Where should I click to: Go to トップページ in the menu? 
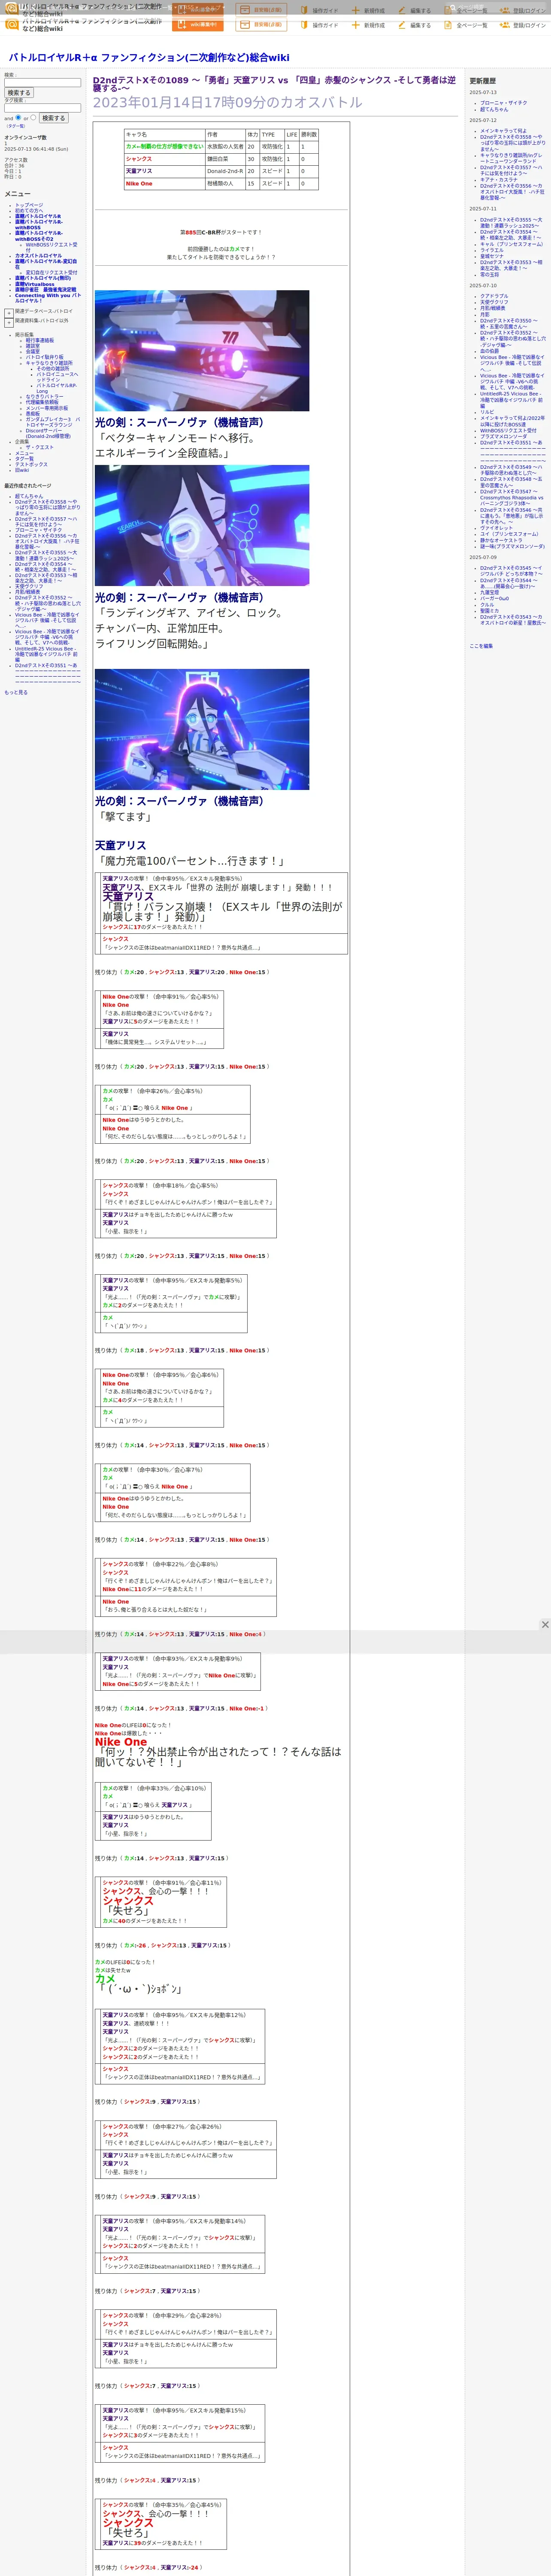29,205
